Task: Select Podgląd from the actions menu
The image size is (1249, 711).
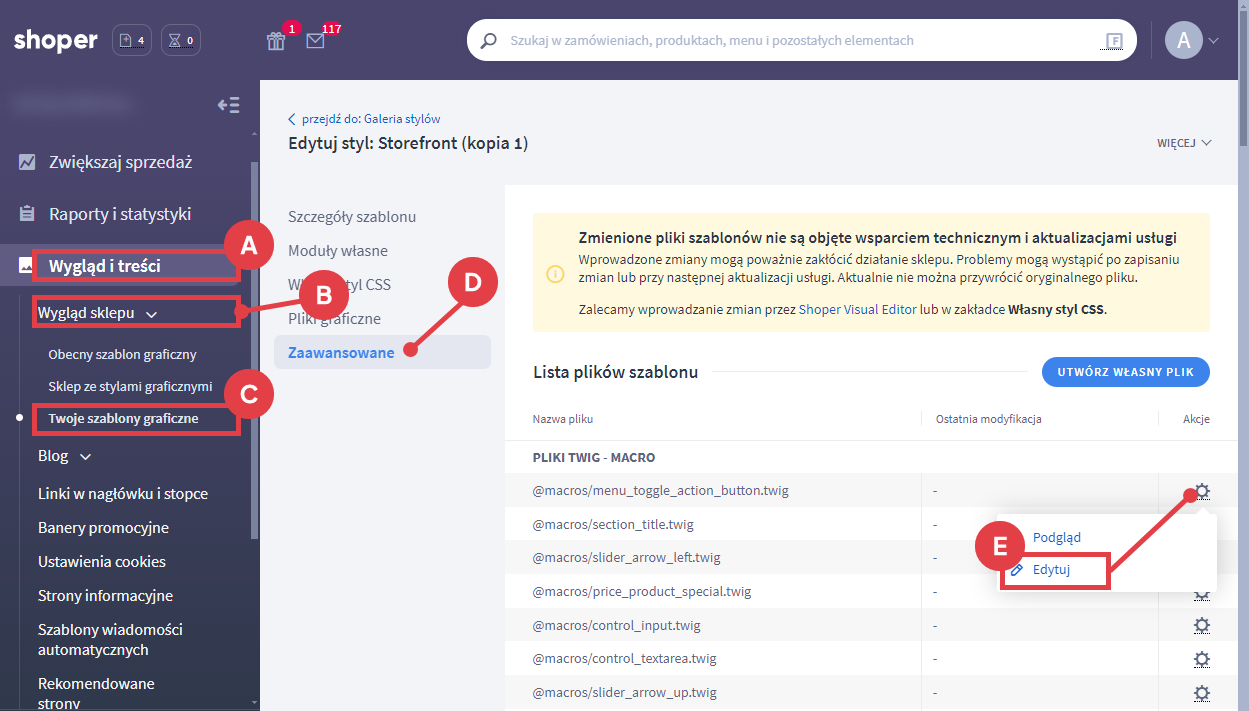Action: tap(1056, 537)
